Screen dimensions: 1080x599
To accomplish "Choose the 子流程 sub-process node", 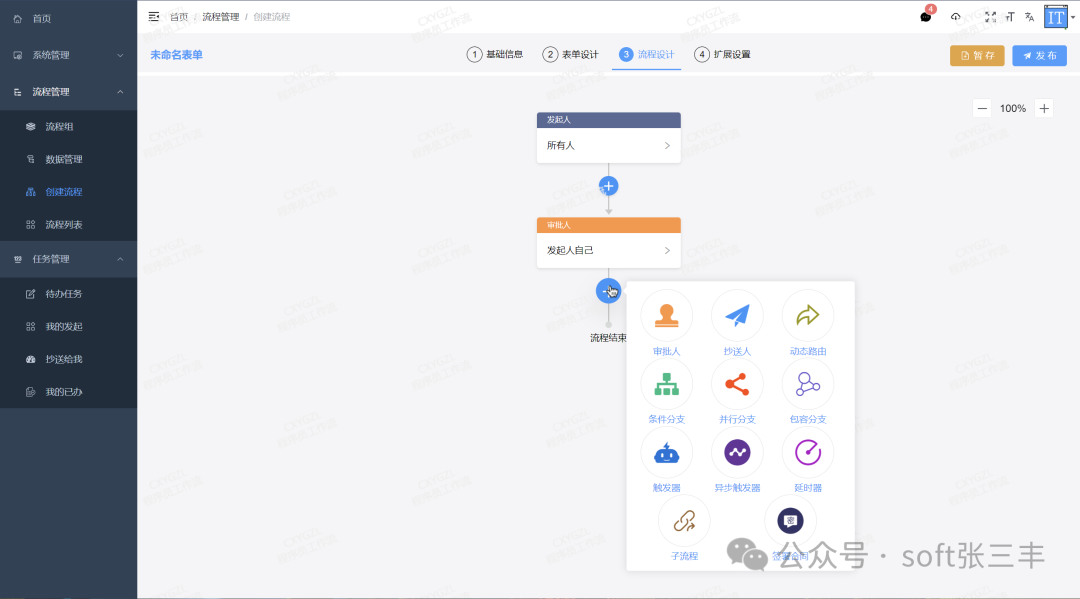I will coord(684,519).
